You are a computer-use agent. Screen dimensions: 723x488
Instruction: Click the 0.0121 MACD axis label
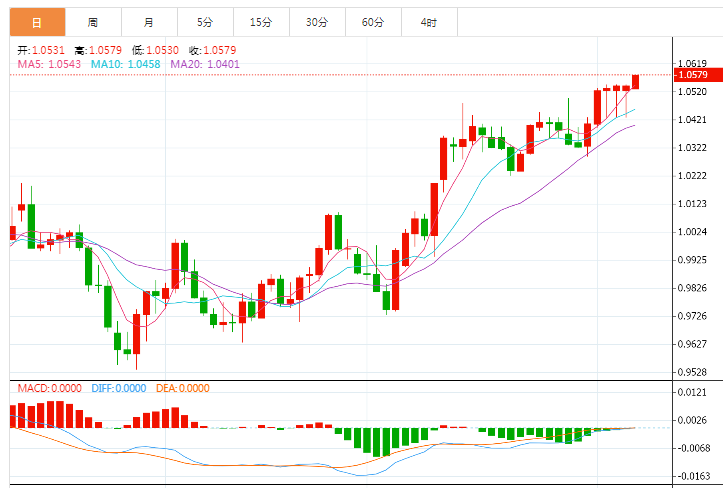[x=692, y=393]
